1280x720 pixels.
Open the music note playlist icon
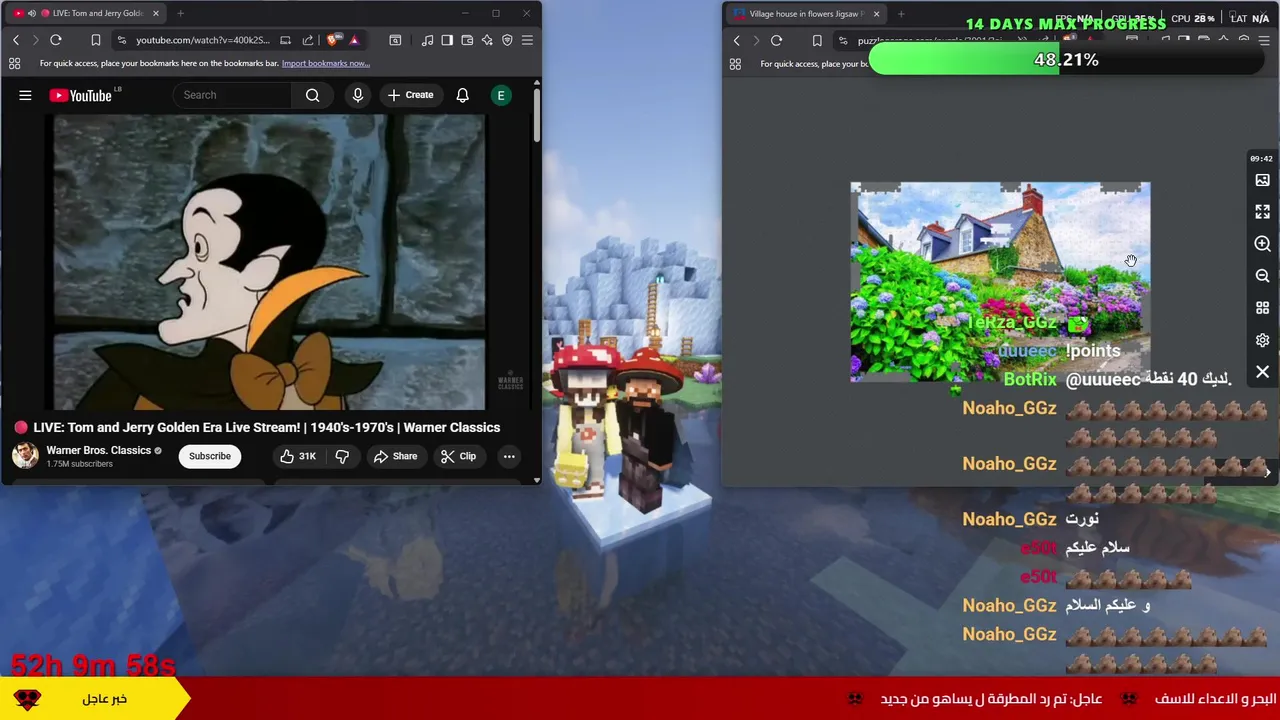[x=428, y=40]
